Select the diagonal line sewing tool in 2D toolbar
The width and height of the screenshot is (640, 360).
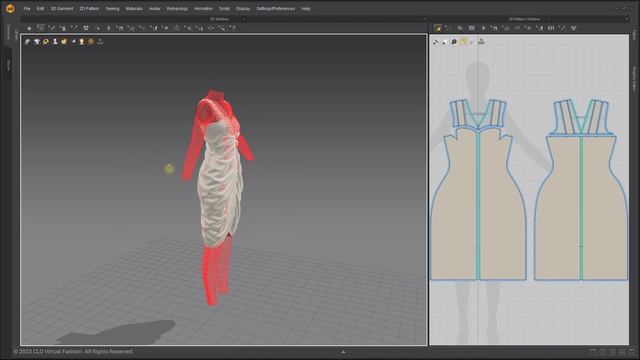[x=562, y=28]
